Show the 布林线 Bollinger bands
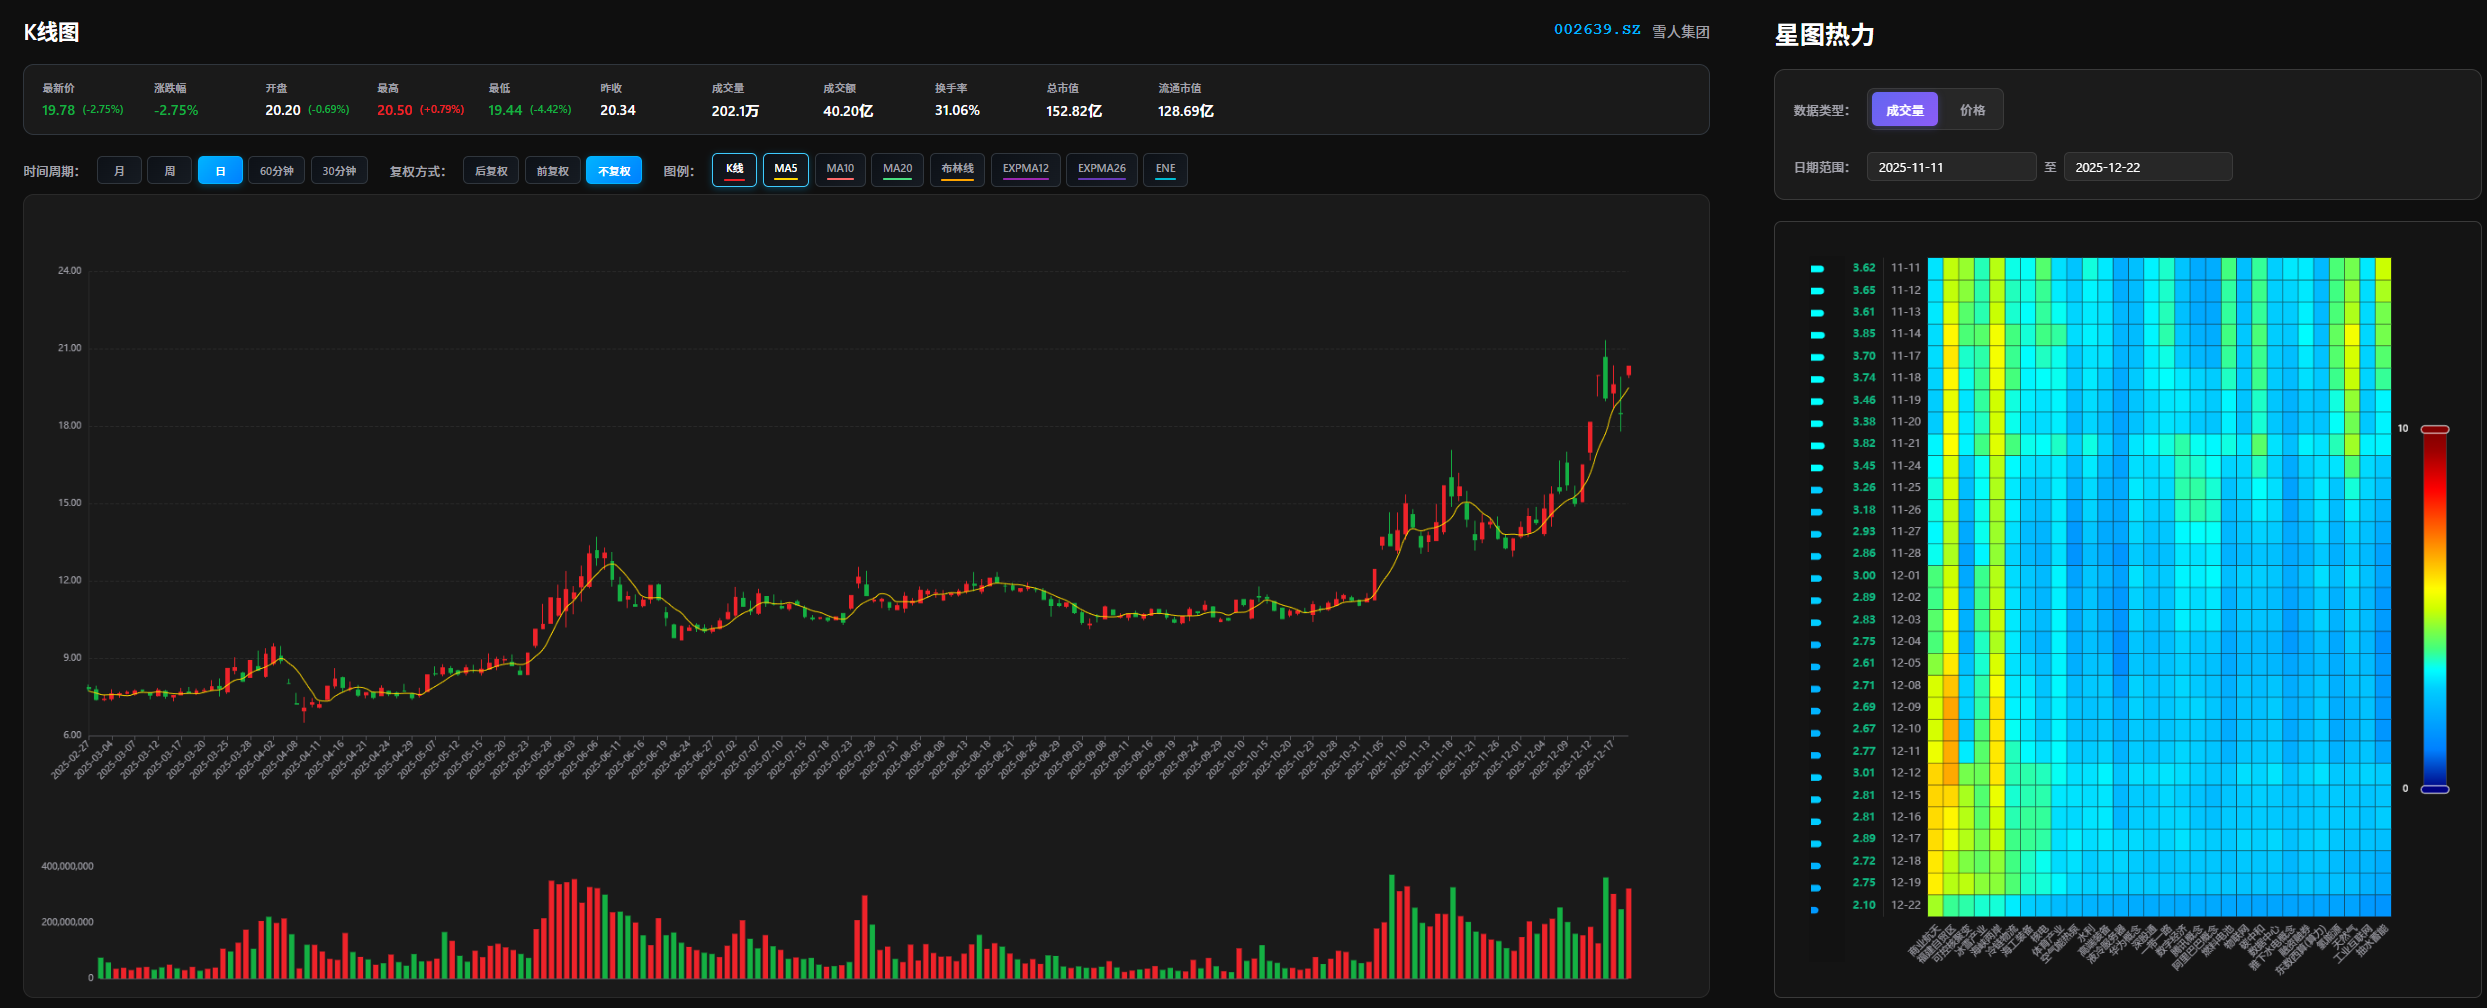2487x1008 pixels. click(957, 169)
